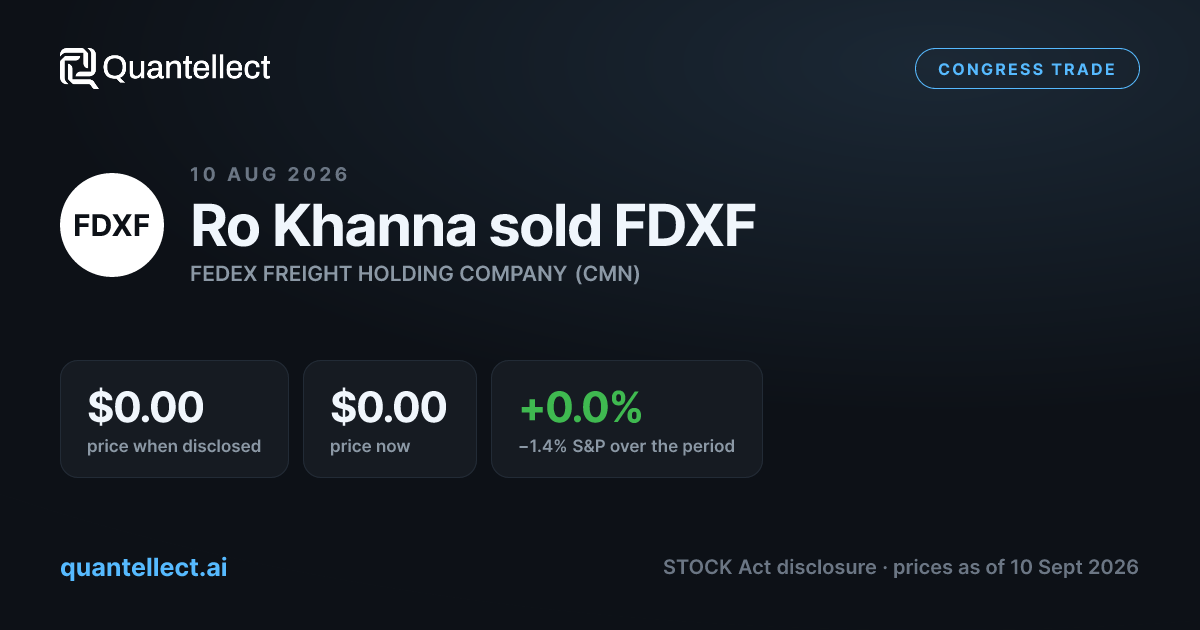1200x630 pixels.
Task: Click the +0.0% performance card
Action: (x=627, y=418)
